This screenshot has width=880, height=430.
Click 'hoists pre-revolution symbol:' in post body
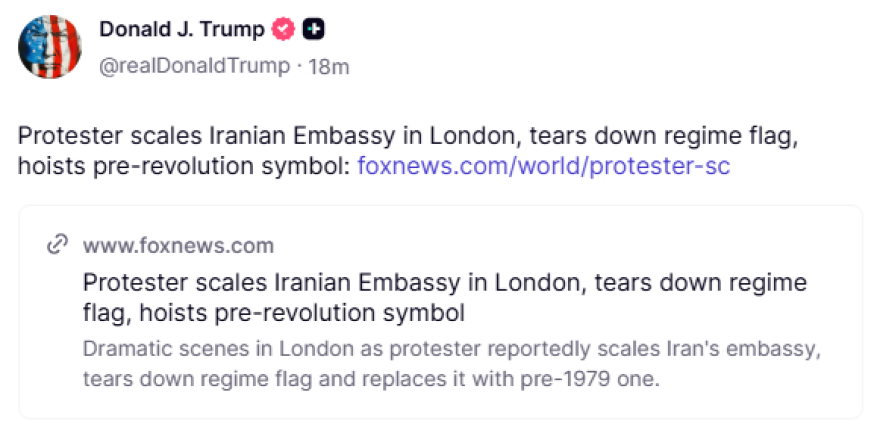click(184, 166)
